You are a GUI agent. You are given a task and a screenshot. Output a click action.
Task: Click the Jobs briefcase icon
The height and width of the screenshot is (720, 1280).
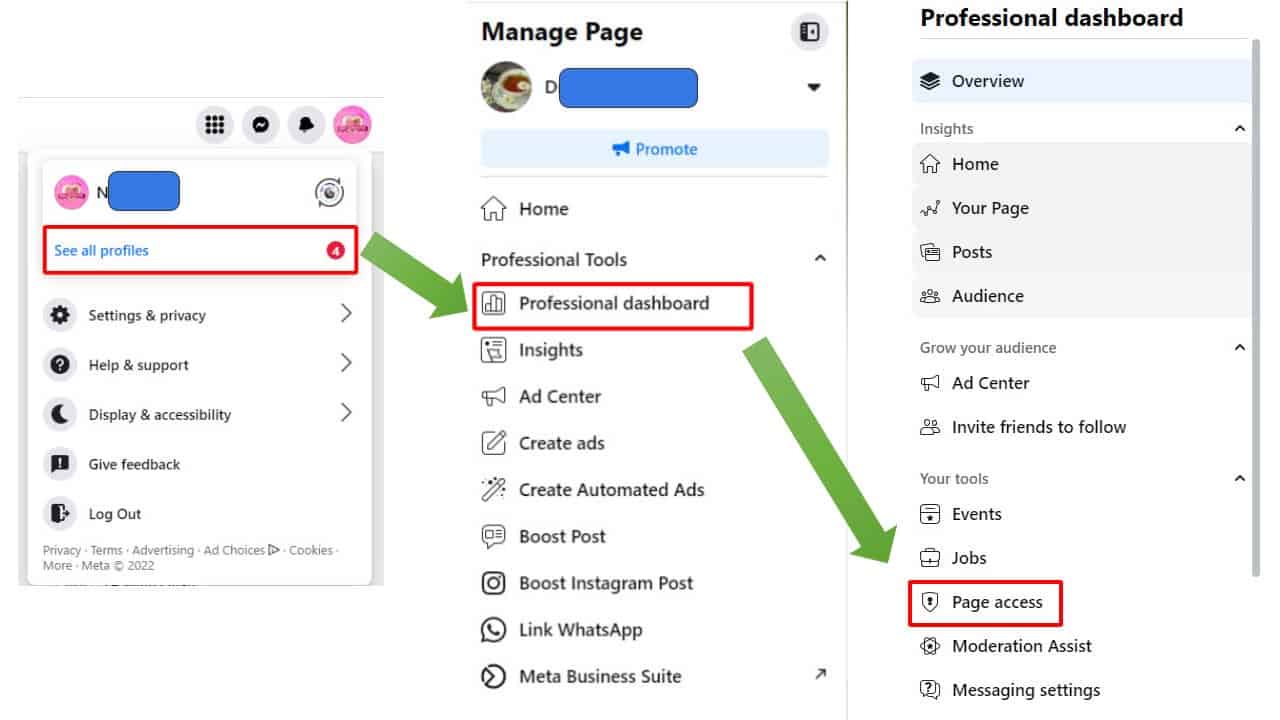point(930,558)
